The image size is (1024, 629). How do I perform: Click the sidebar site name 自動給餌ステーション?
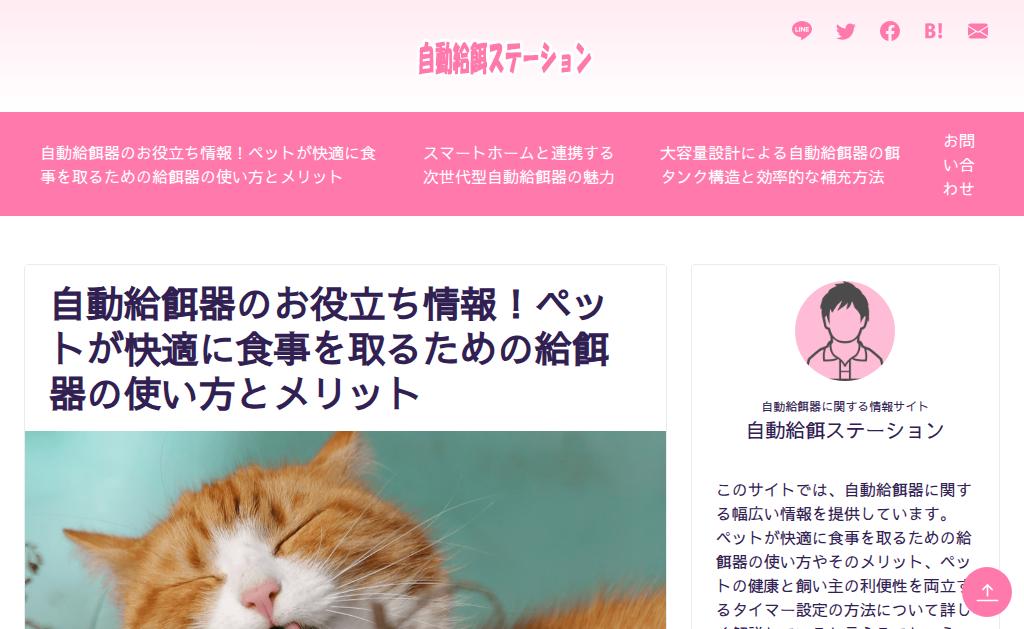click(x=845, y=430)
